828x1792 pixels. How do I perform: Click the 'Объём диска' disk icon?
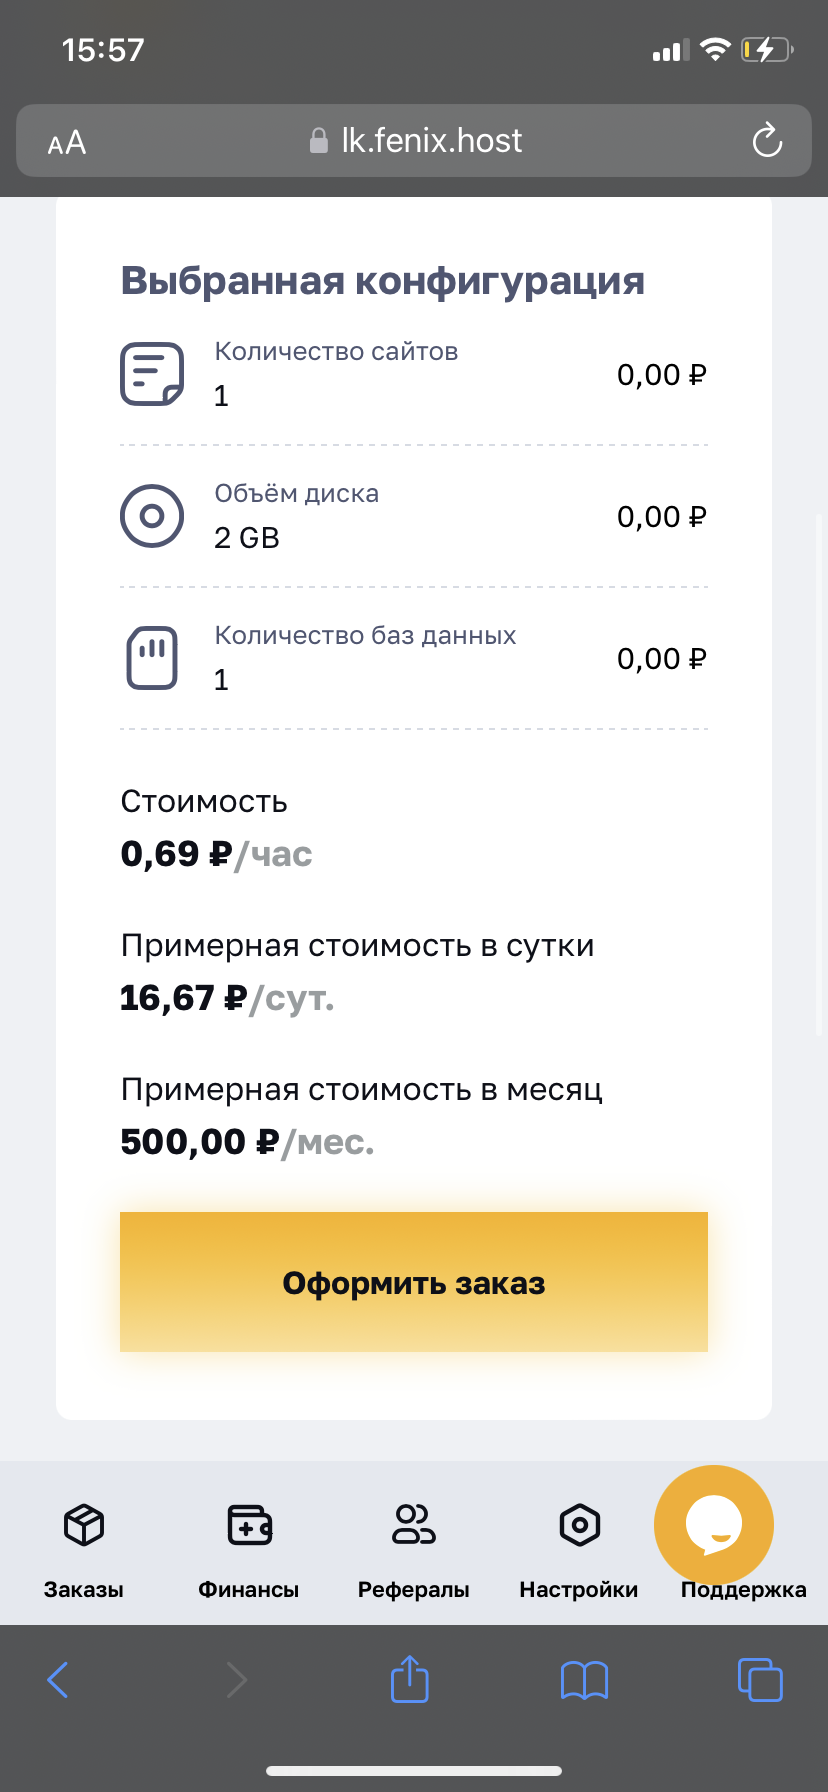tap(152, 516)
